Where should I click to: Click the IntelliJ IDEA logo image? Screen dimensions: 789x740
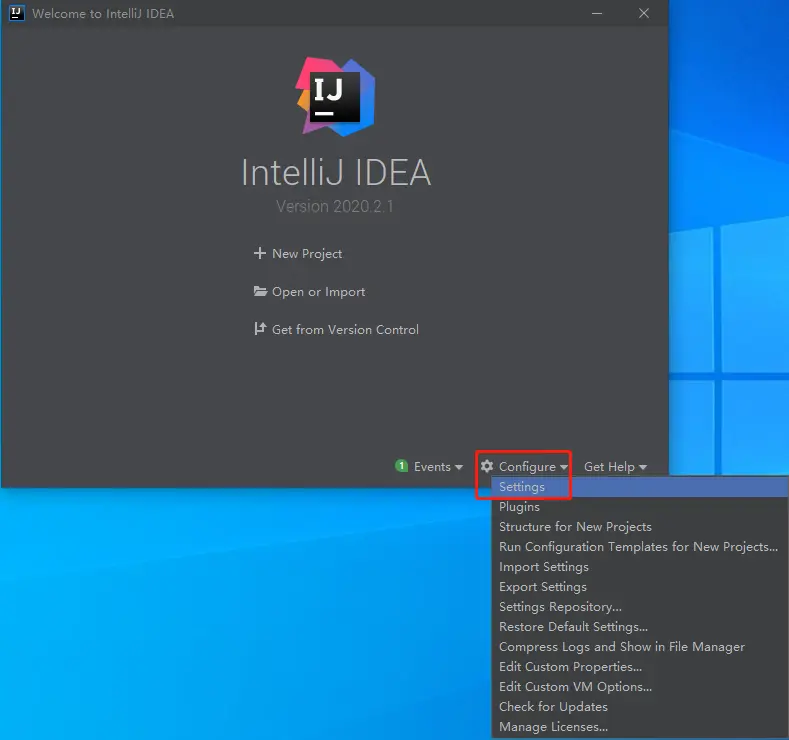[335, 97]
